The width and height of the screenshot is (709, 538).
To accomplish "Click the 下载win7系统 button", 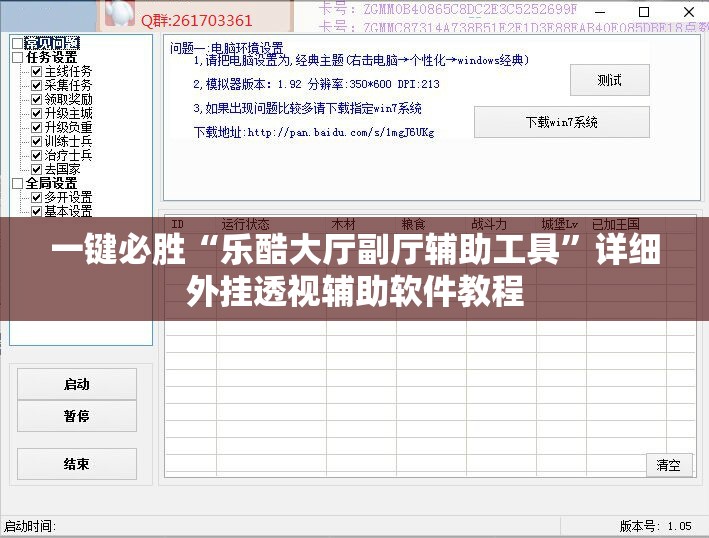I will [562, 122].
